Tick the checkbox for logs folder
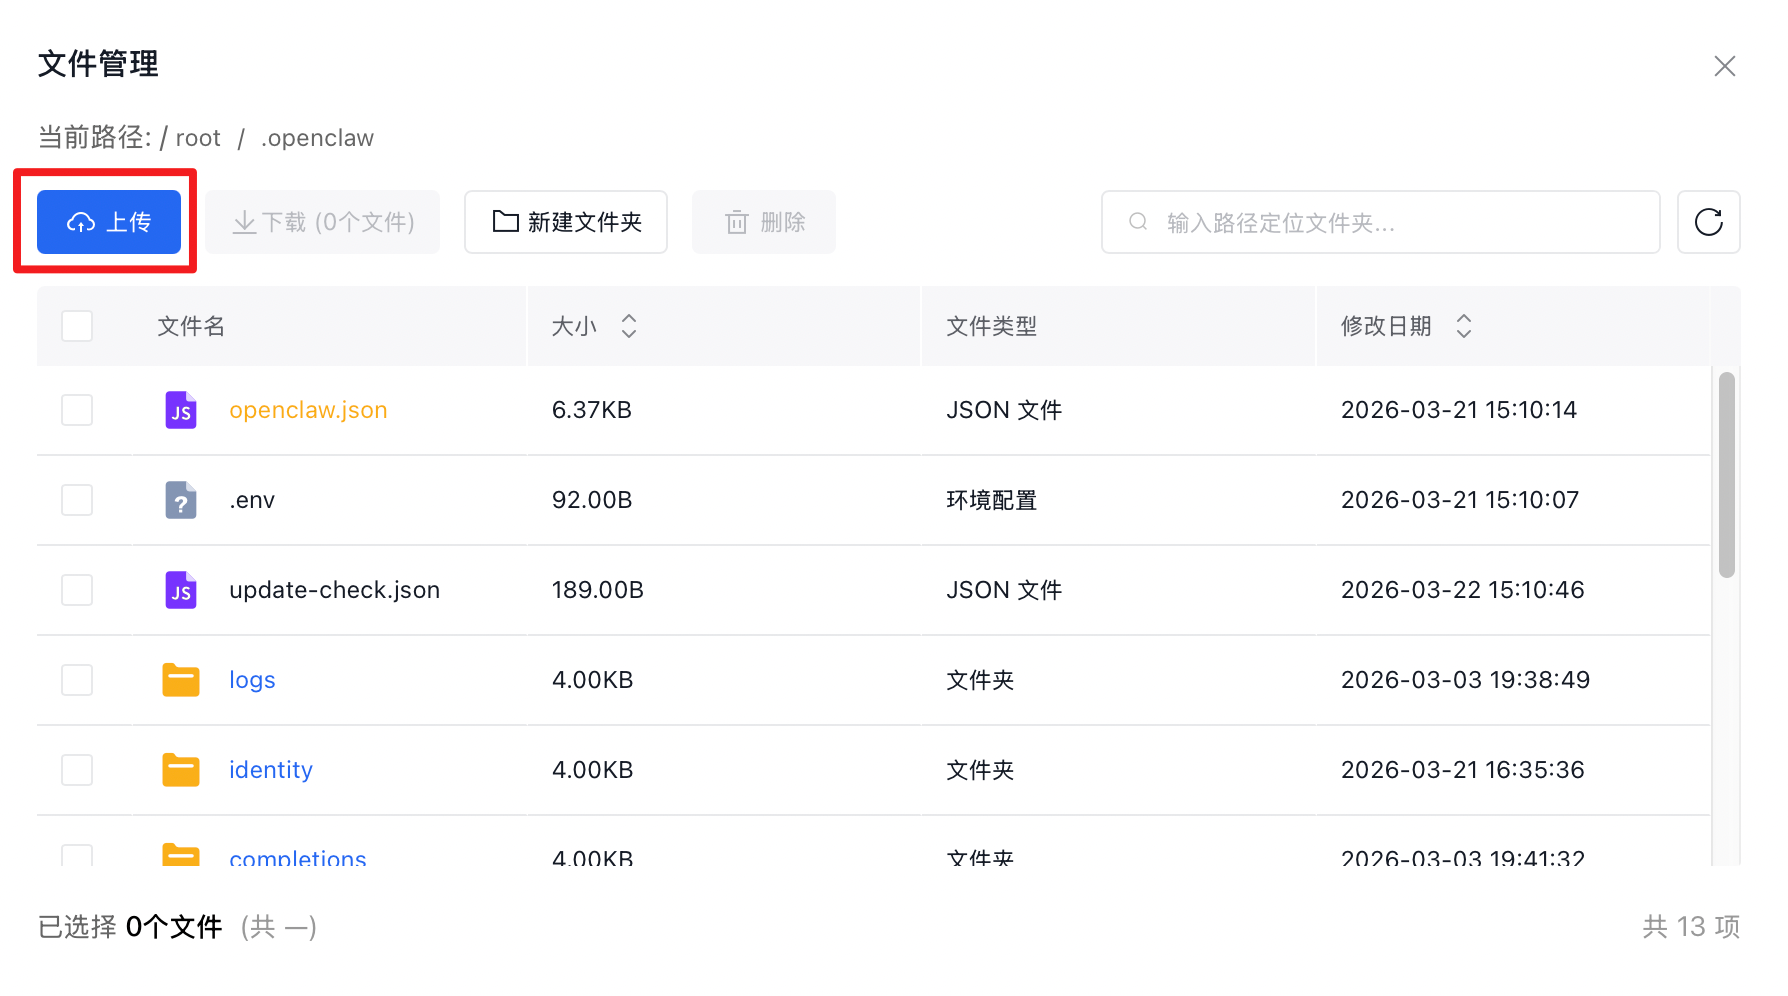 (x=77, y=680)
